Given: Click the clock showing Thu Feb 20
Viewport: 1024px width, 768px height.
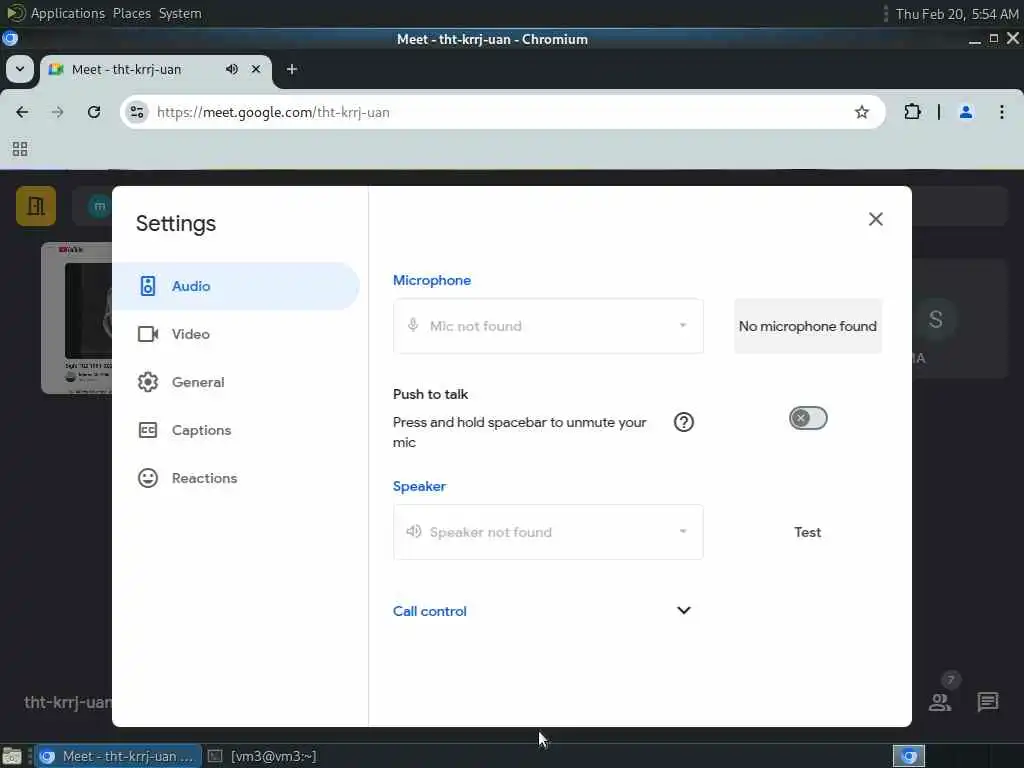Looking at the screenshot, I should pyautogui.click(x=957, y=14).
